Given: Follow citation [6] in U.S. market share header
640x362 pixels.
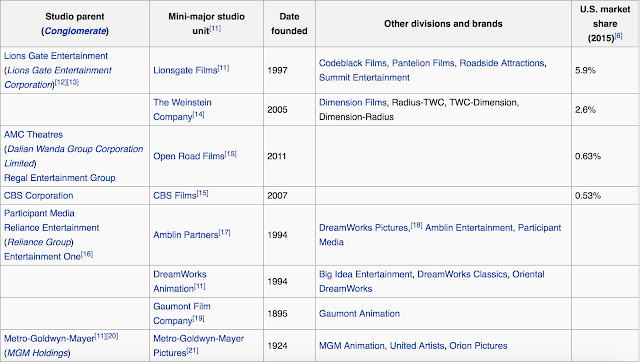Looking at the screenshot, I should (618, 36).
